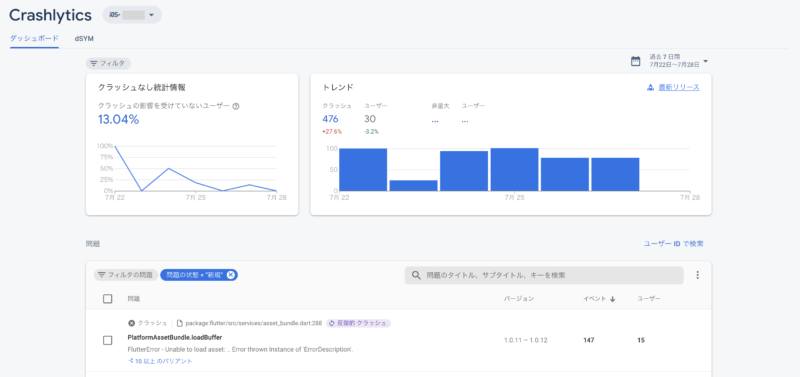Viewport: 800px width, 377px height.
Task: Select the 非重大 trend metric
Action: [439, 113]
